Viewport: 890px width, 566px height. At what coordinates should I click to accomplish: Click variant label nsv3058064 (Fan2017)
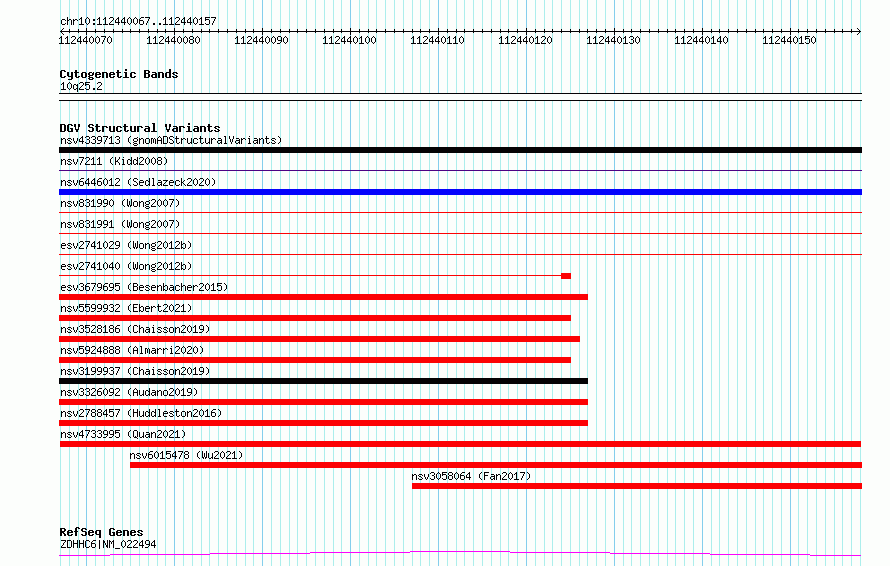point(471,476)
